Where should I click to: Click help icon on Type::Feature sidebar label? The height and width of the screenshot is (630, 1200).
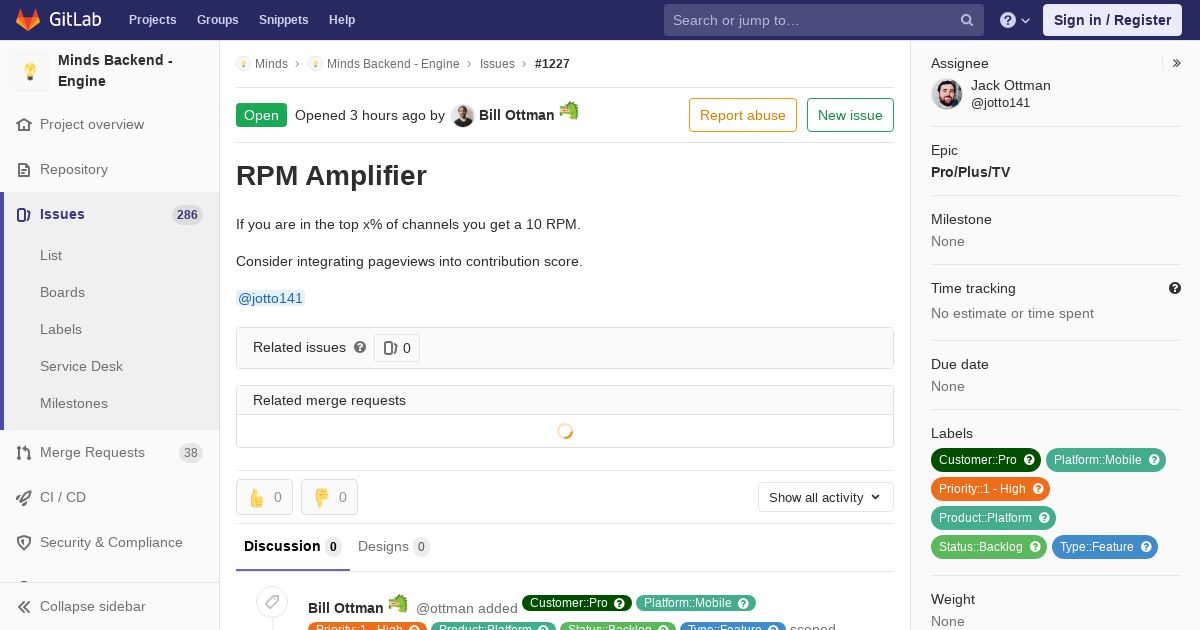pos(1146,547)
